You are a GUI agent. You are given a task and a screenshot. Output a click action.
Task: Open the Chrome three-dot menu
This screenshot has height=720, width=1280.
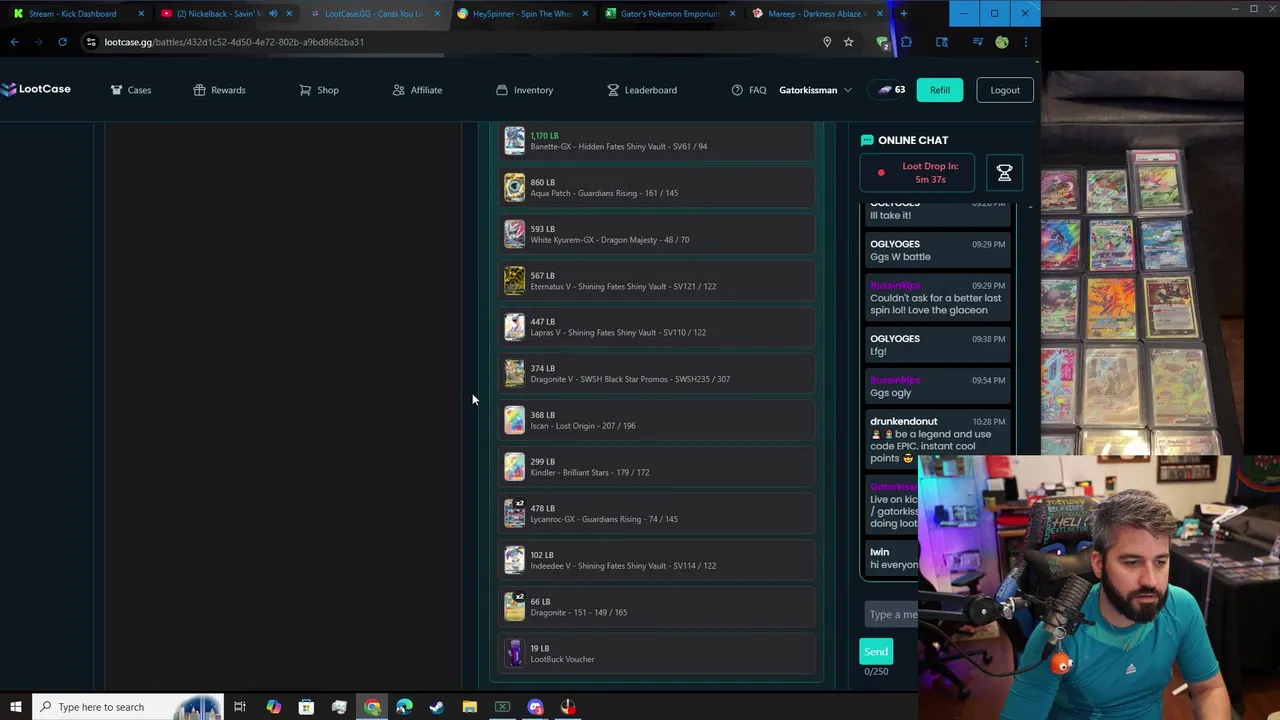pyautogui.click(x=1025, y=42)
